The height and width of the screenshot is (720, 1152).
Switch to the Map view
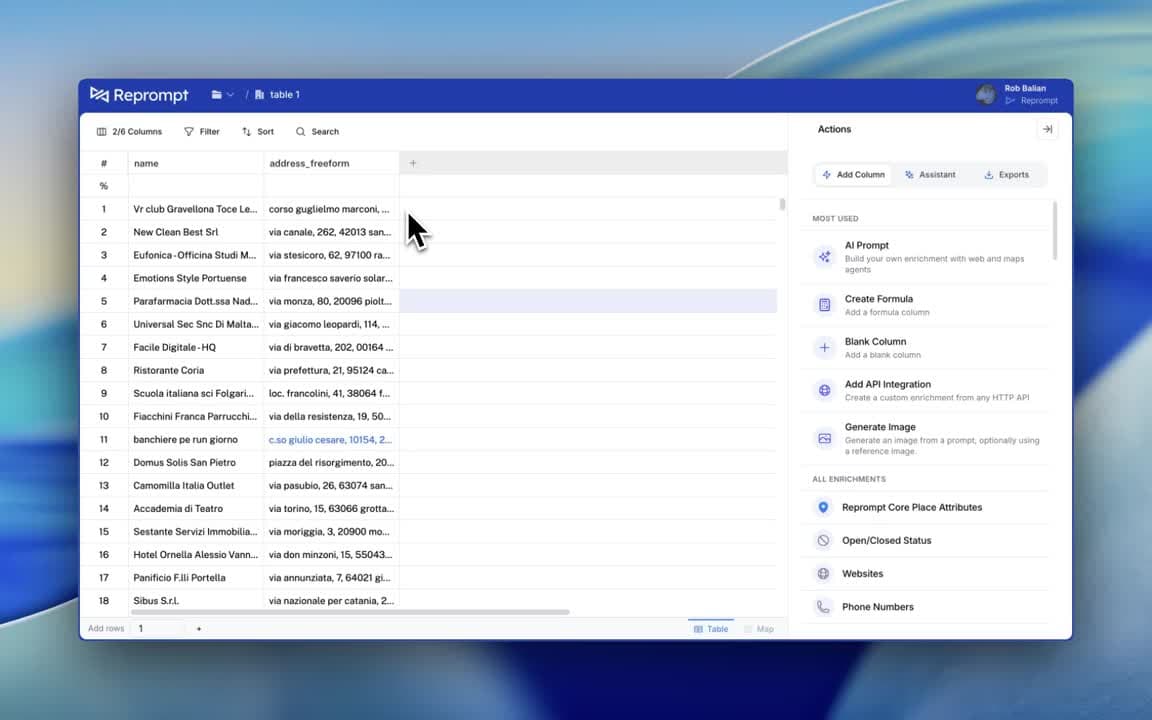click(758, 629)
